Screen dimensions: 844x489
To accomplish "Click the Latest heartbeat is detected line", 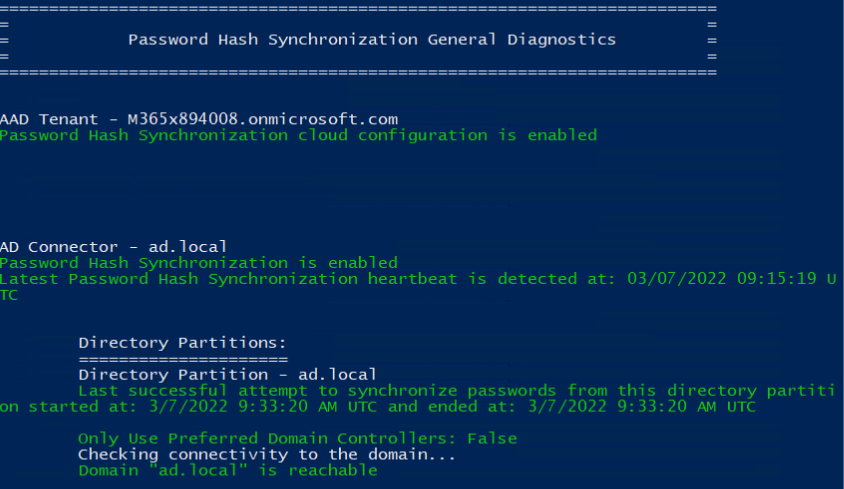I will click(x=300, y=279).
